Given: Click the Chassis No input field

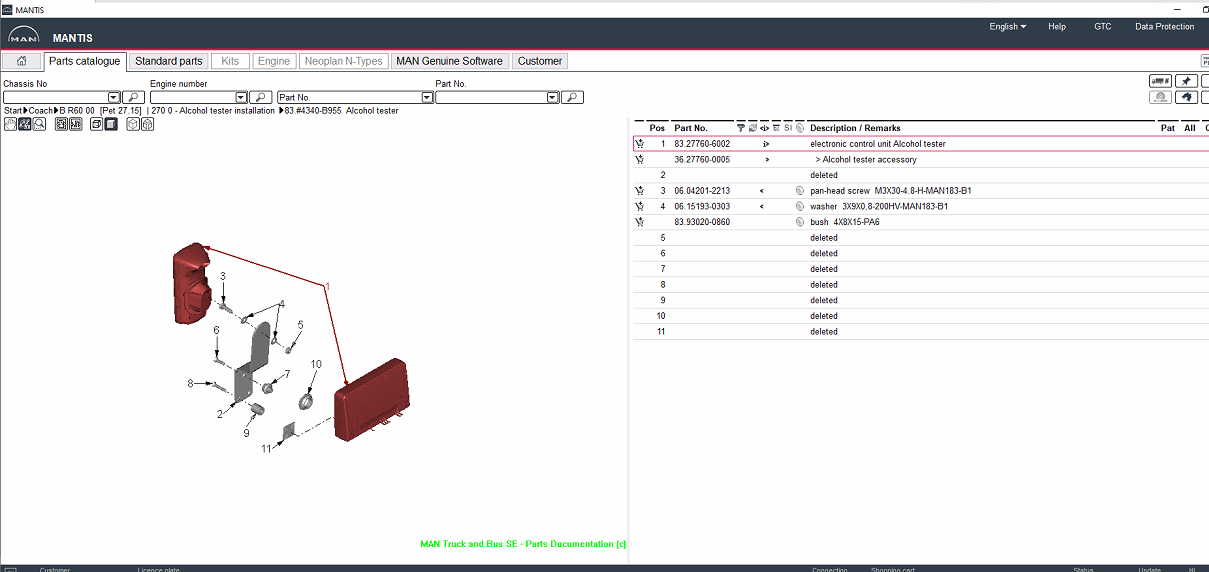Looking at the screenshot, I should pos(57,97).
